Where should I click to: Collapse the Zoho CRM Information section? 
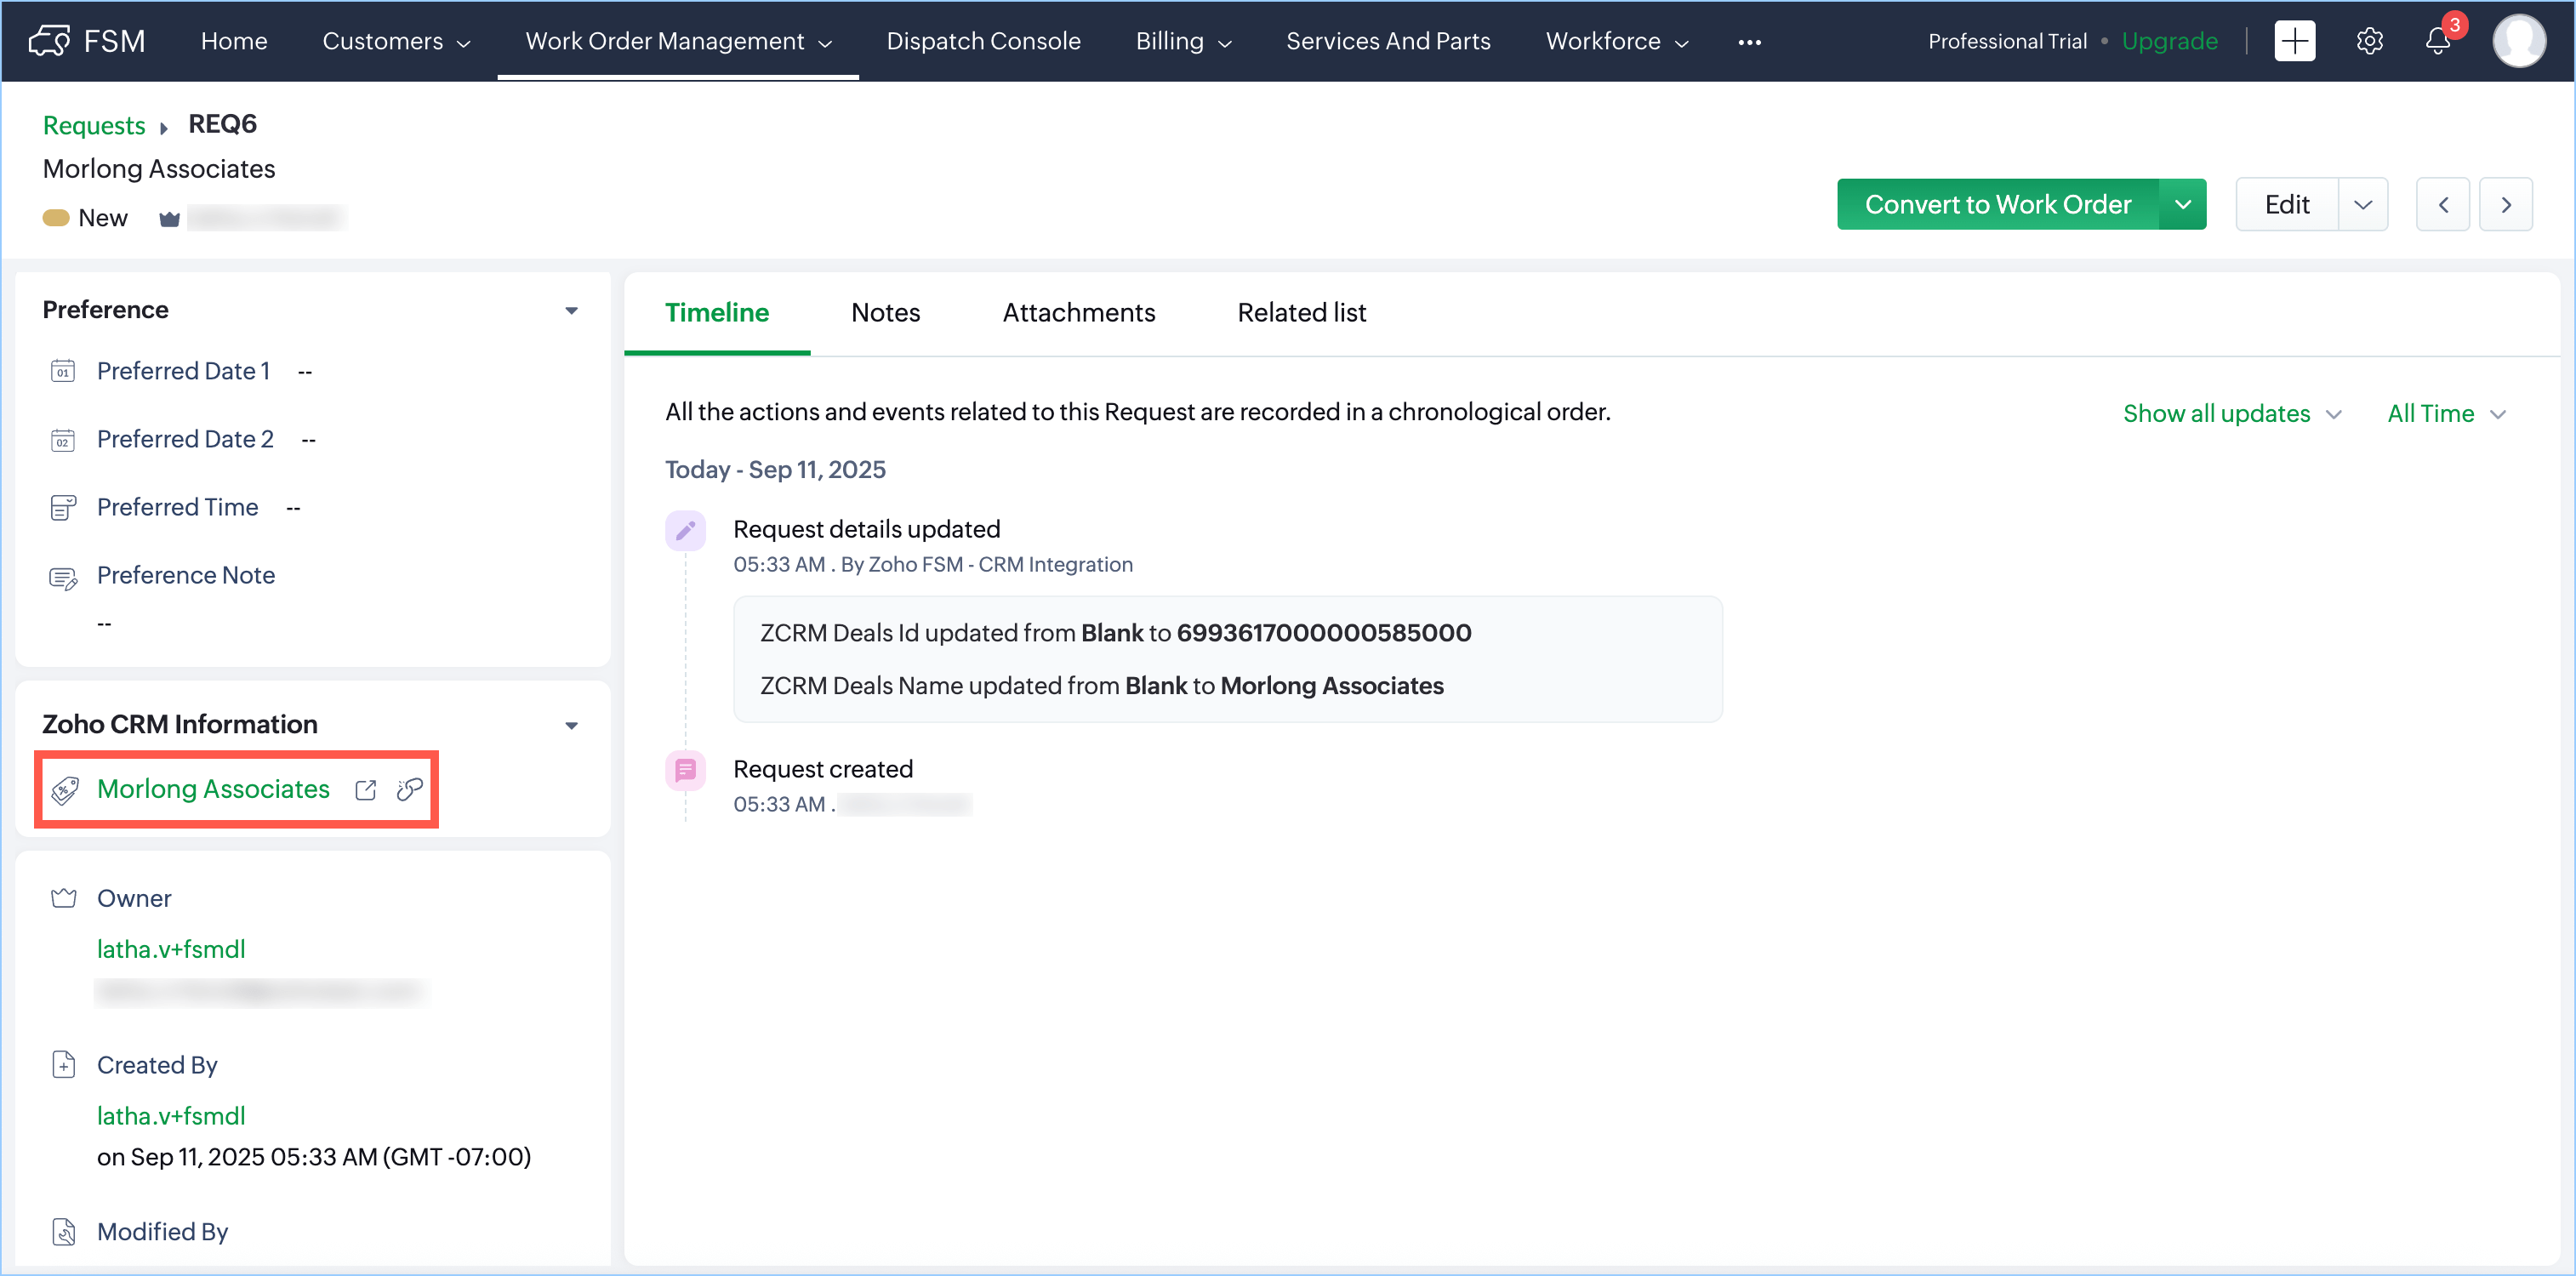tap(572, 726)
